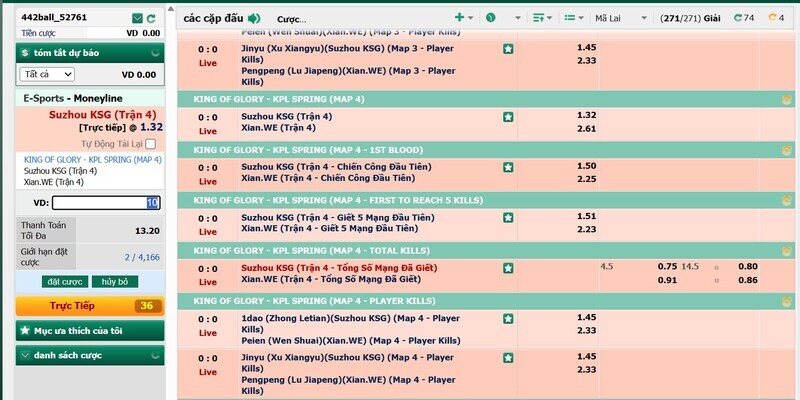Click the VD stake input field
The width and height of the screenshot is (800, 400).
pos(106,203)
